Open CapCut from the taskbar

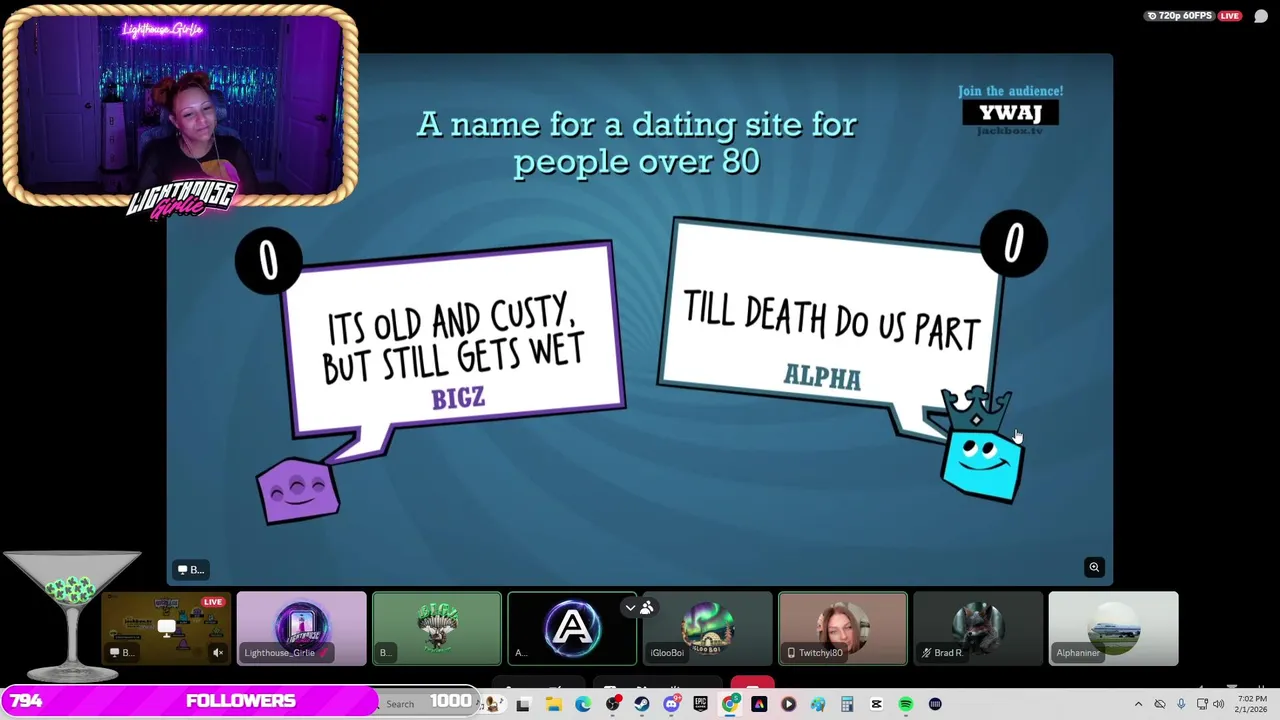tap(876, 704)
